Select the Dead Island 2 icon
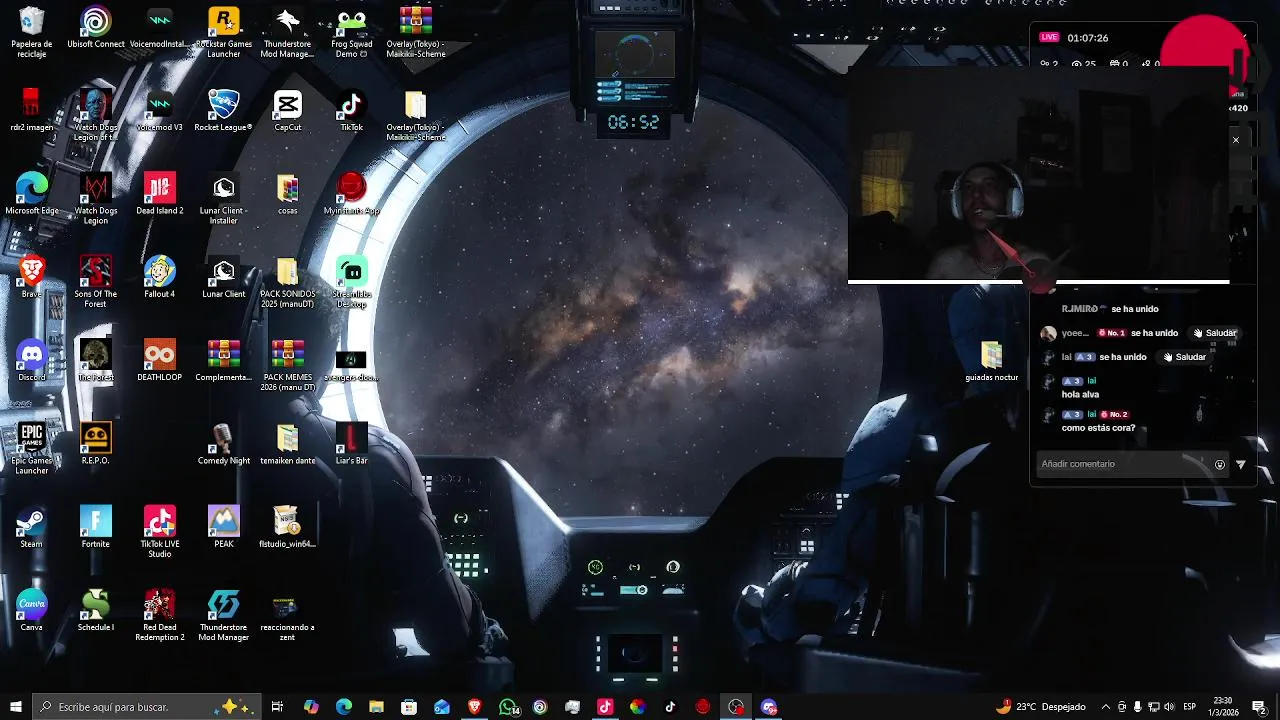 160,194
